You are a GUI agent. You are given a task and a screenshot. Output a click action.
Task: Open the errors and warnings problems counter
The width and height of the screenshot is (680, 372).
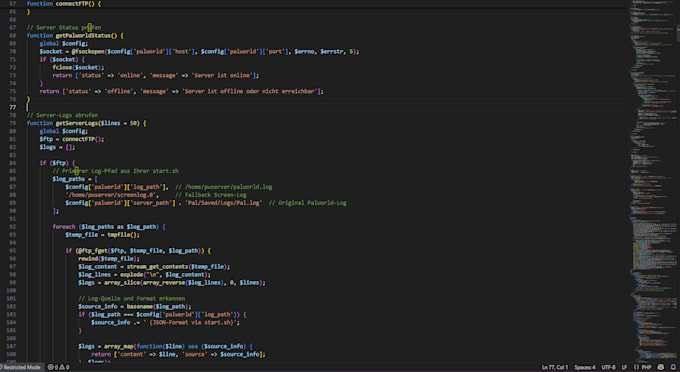point(59,367)
